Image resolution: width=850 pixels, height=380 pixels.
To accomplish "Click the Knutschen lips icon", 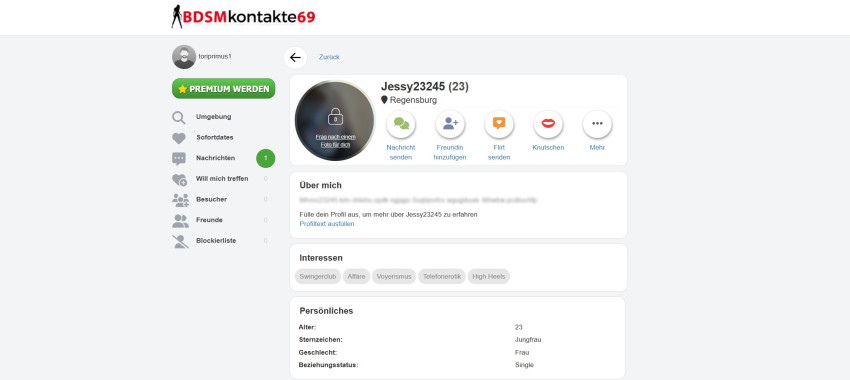I will (548, 124).
